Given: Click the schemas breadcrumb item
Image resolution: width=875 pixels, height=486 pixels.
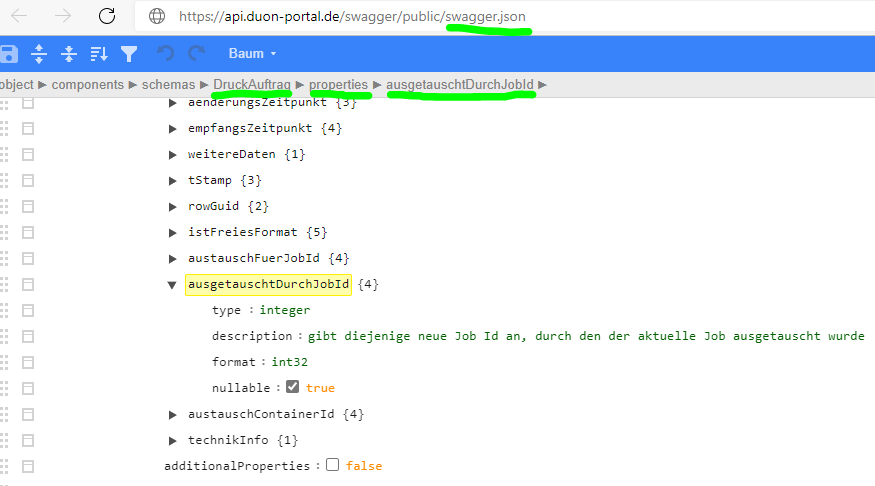Looking at the screenshot, I should [168, 85].
